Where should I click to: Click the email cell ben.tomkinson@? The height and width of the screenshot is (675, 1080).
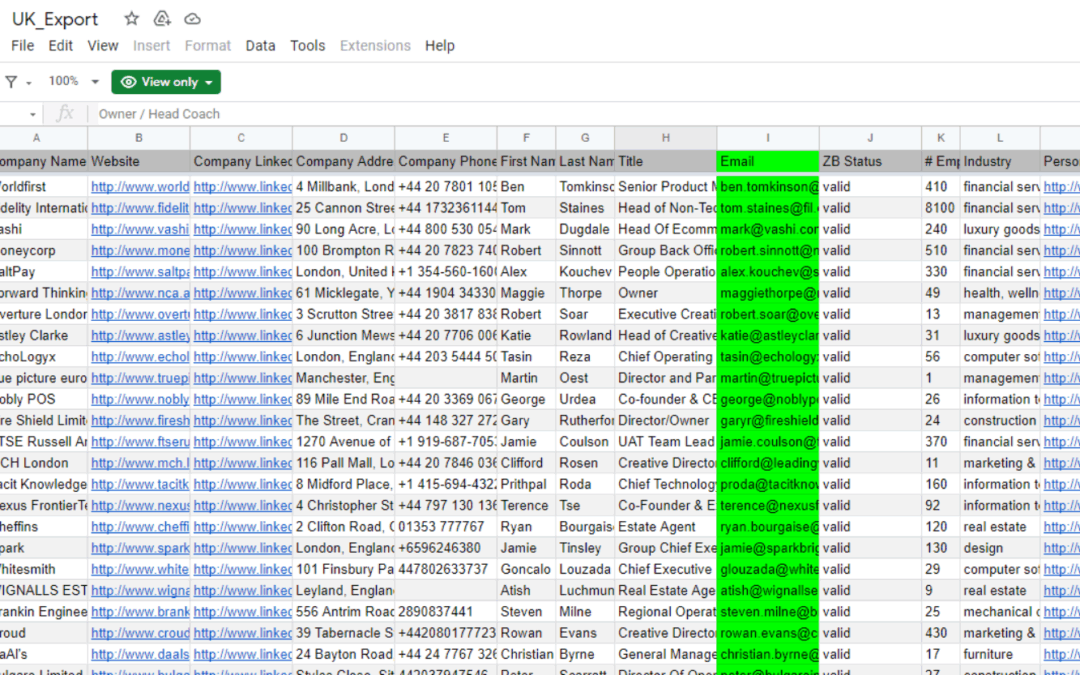pos(768,187)
